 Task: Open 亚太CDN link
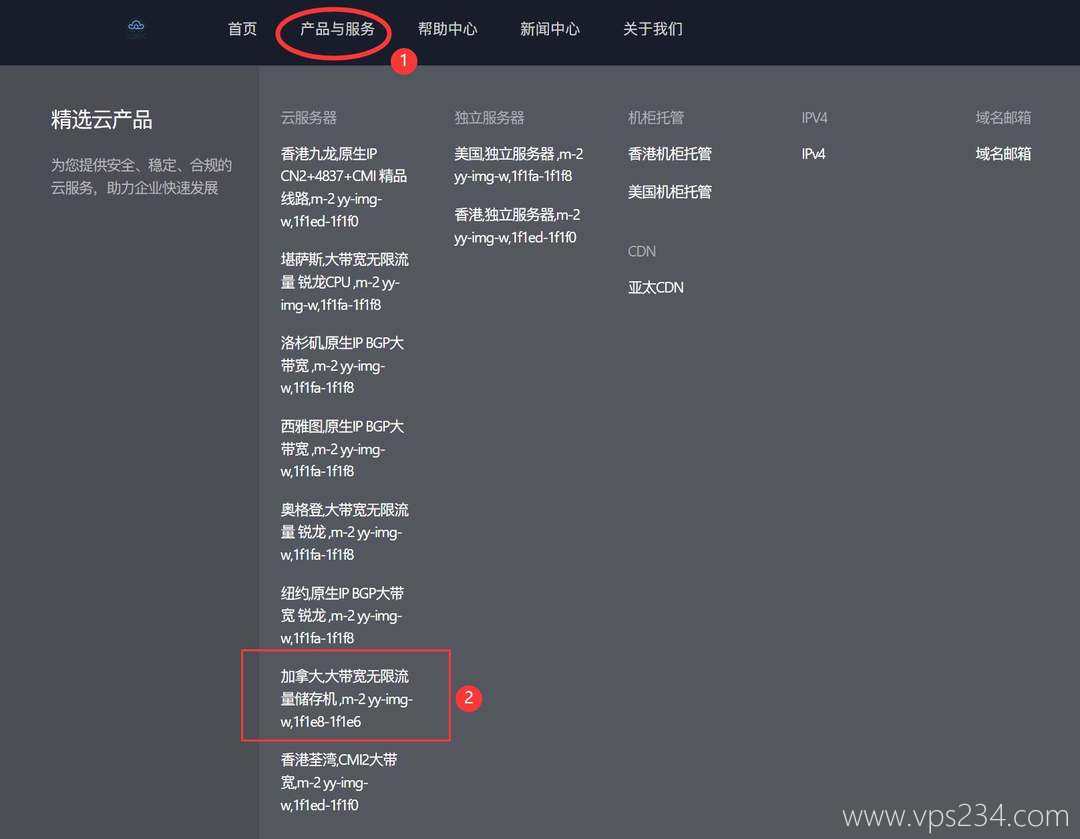pos(656,287)
